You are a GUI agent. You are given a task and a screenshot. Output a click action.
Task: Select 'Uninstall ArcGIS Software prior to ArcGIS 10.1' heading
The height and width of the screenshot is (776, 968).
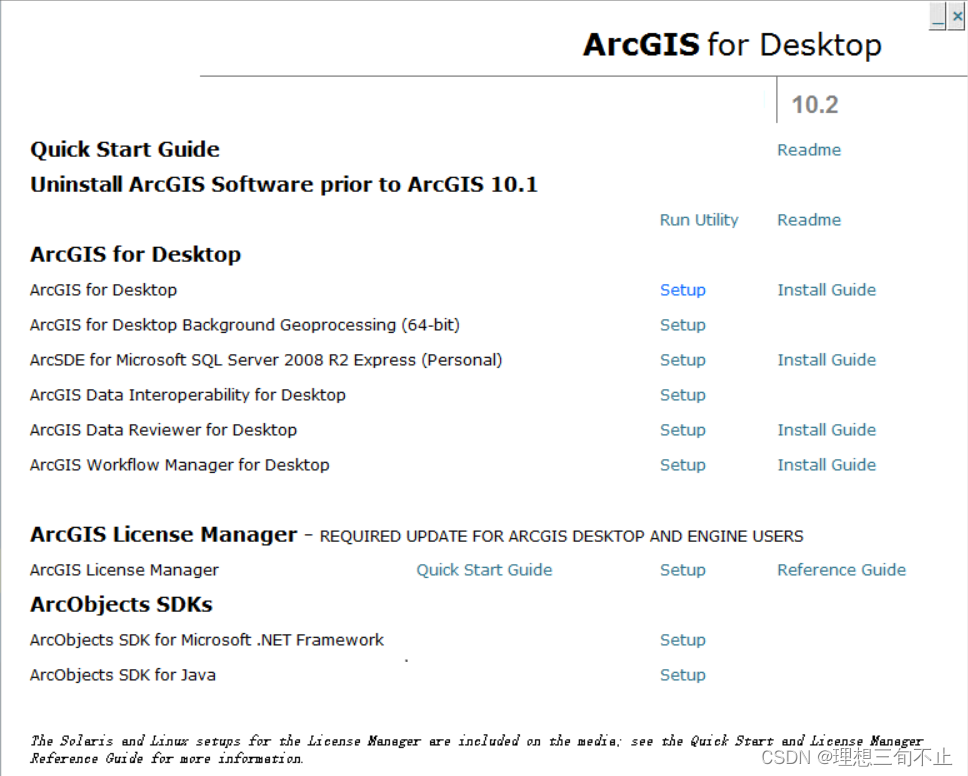click(x=284, y=185)
